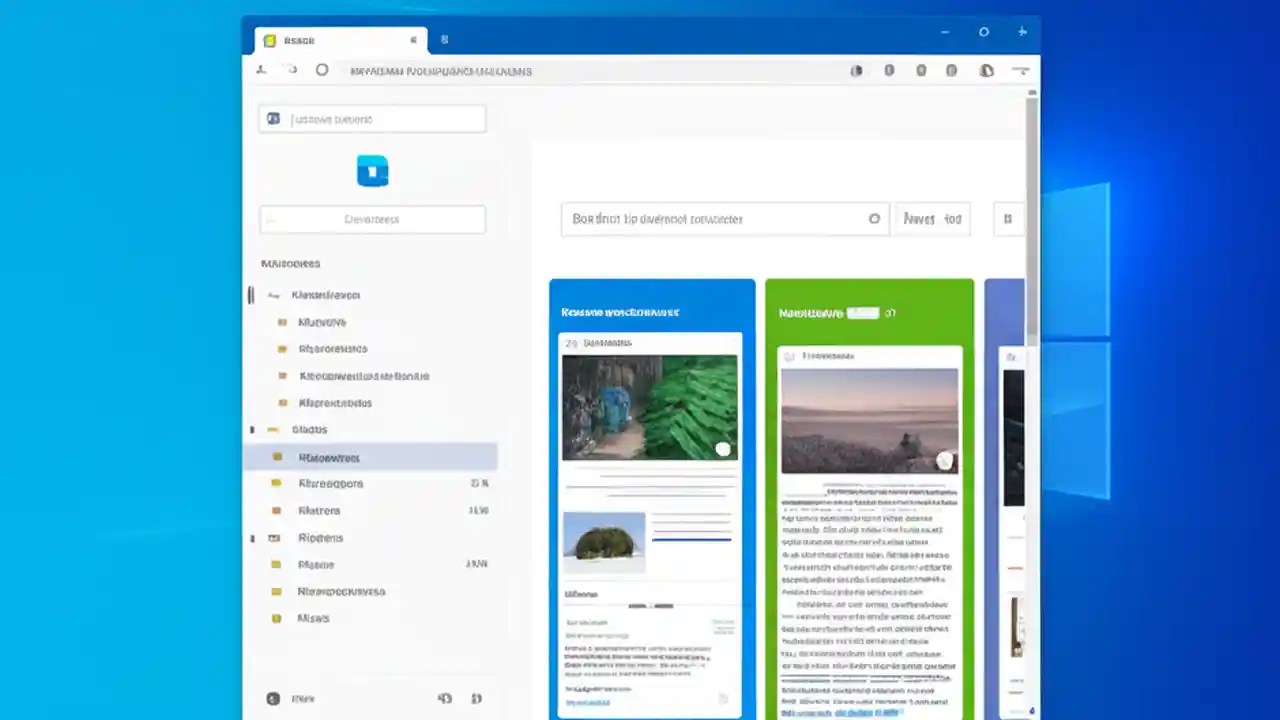Open the News dropdown beside the search field

click(x=932, y=219)
